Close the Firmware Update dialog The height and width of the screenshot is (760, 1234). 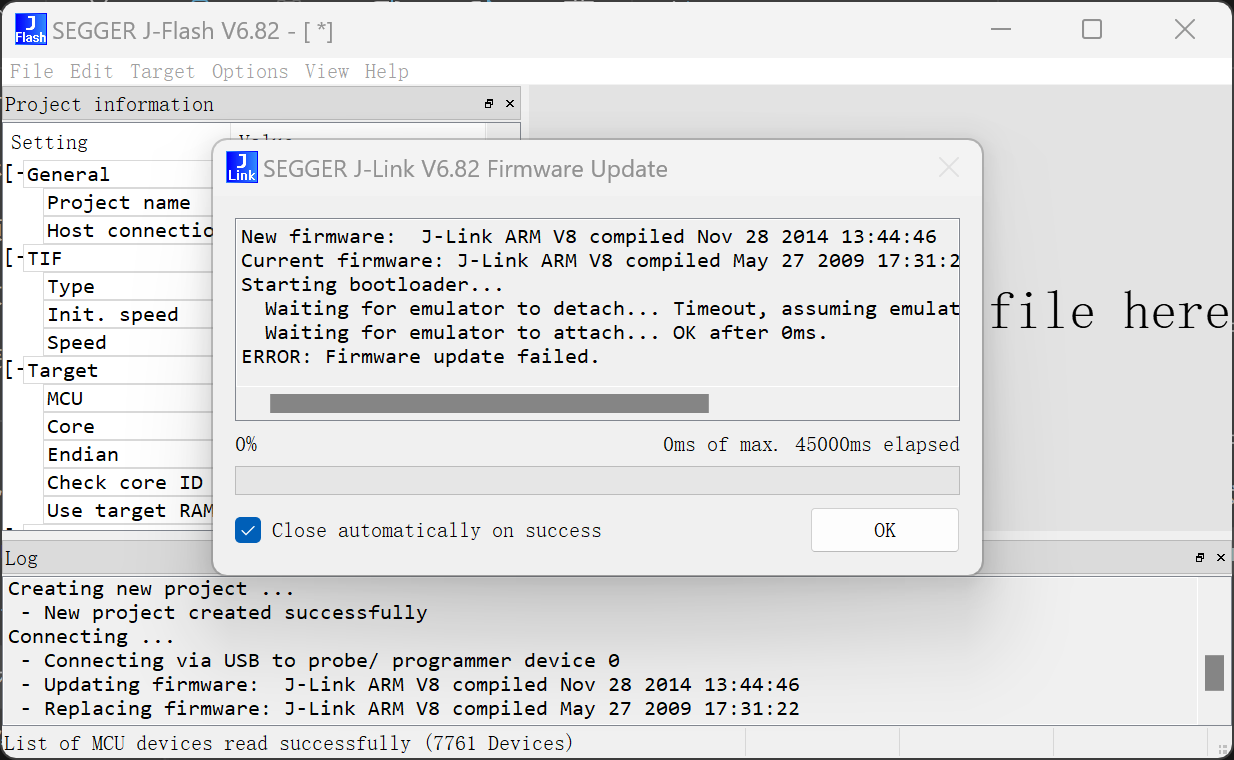[949, 168]
